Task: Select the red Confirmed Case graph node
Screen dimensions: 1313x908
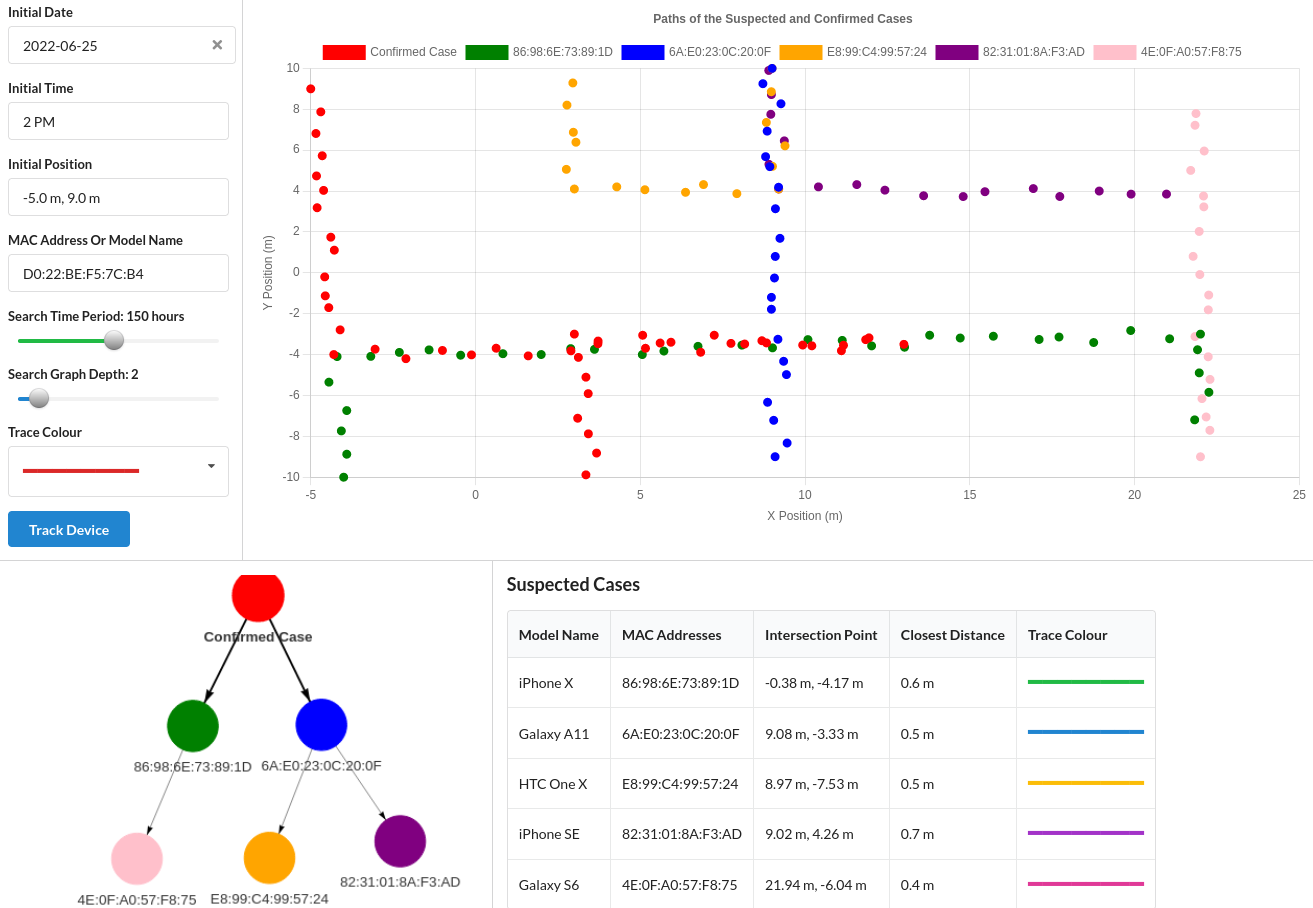Action: click(258, 596)
